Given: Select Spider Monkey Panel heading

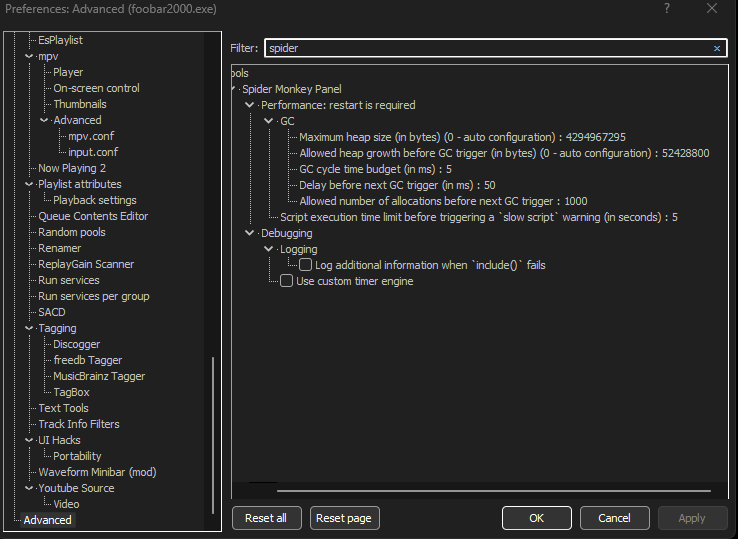Looking at the screenshot, I should click(x=292, y=89).
